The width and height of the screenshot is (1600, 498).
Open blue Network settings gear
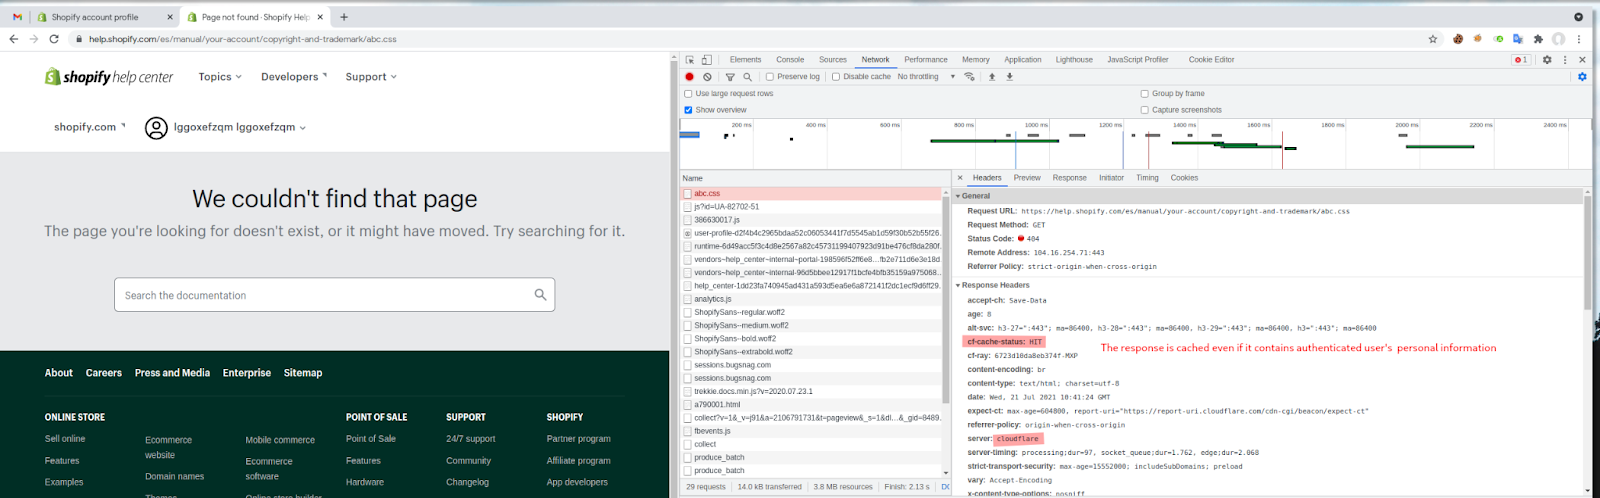tap(1582, 77)
